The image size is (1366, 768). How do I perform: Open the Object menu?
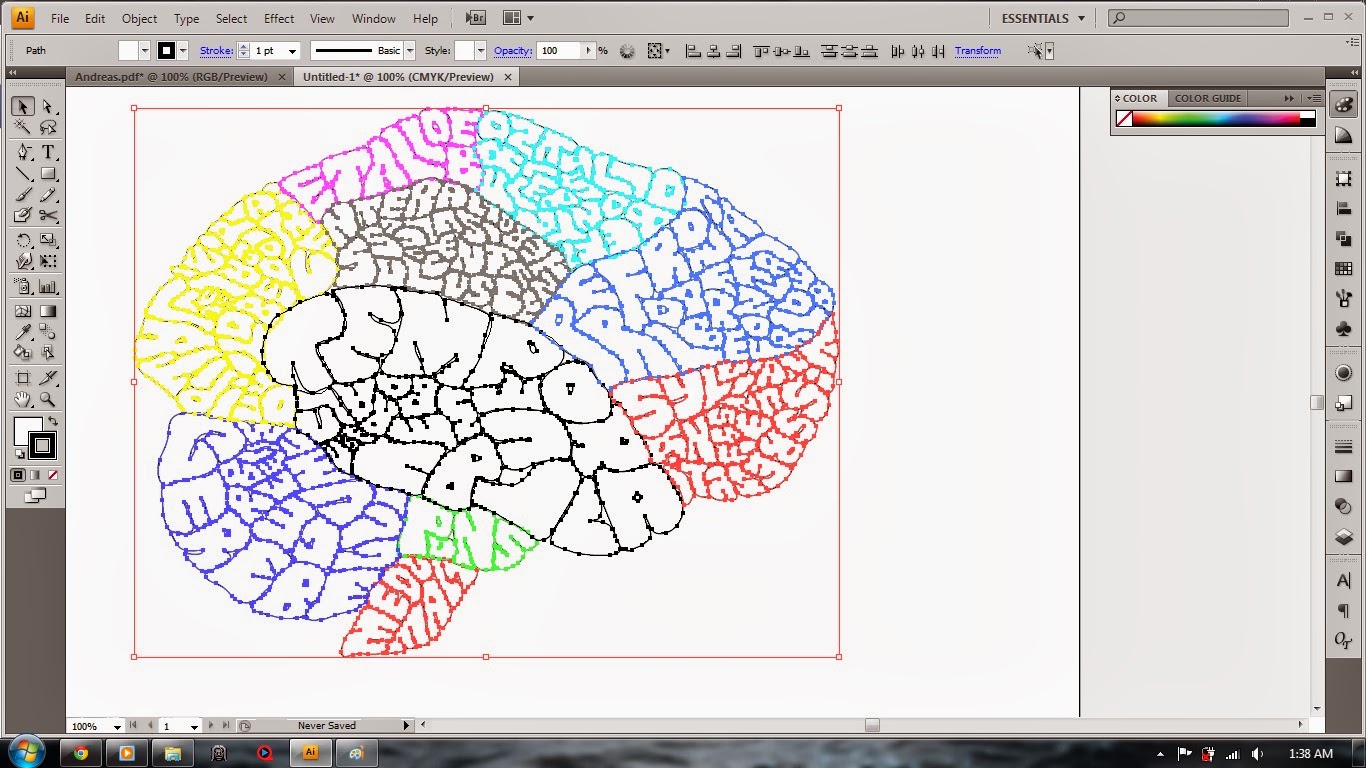click(x=139, y=18)
